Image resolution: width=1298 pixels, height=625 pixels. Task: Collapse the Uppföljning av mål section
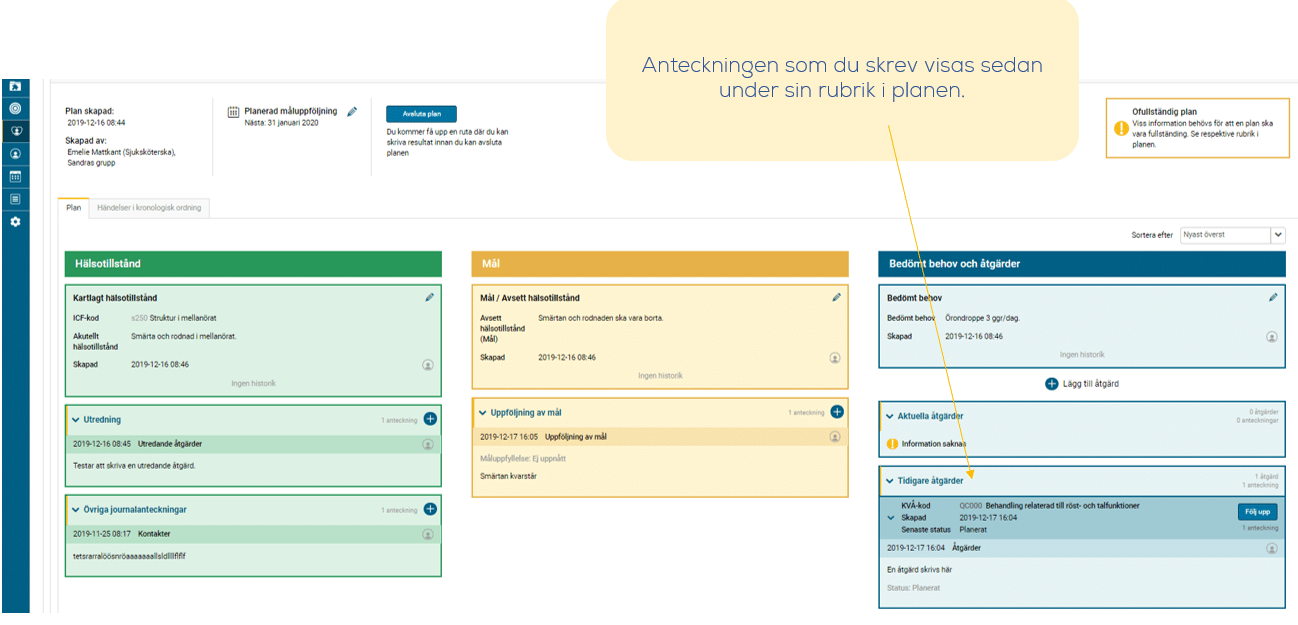pos(483,412)
